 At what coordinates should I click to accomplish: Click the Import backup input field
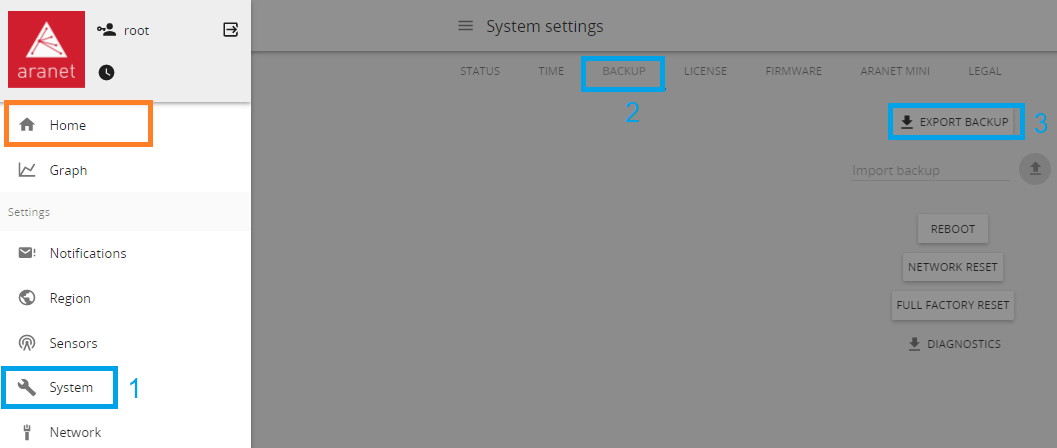click(930, 170)
